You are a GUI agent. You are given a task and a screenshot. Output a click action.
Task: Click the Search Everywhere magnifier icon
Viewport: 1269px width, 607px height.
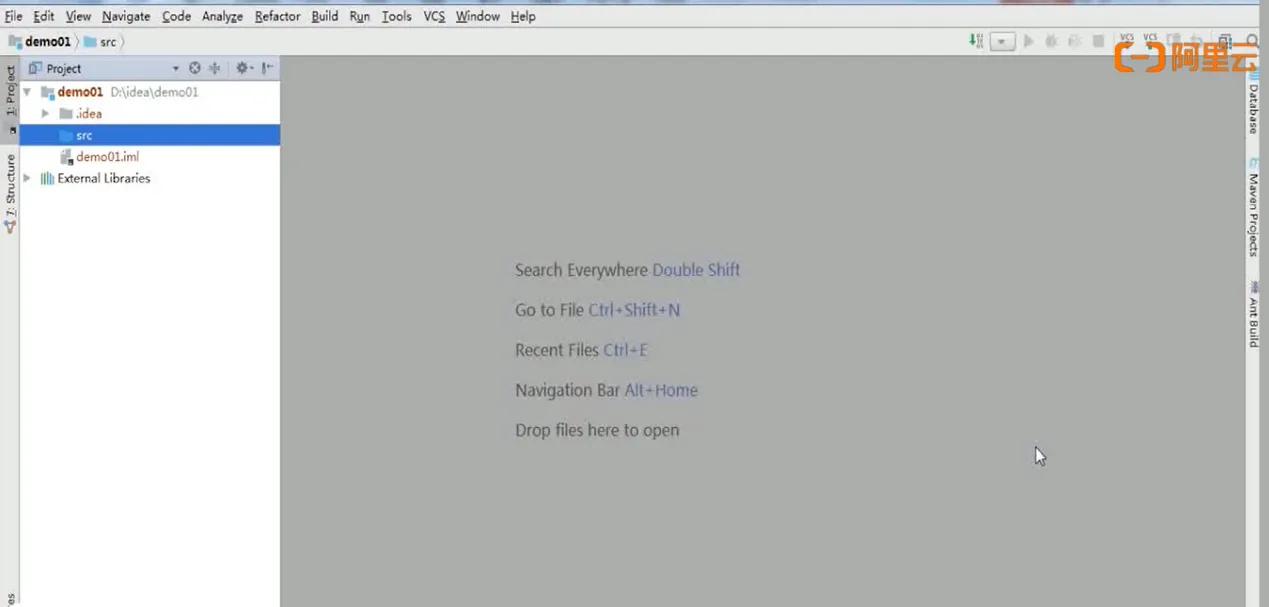tap(1252, 41)
